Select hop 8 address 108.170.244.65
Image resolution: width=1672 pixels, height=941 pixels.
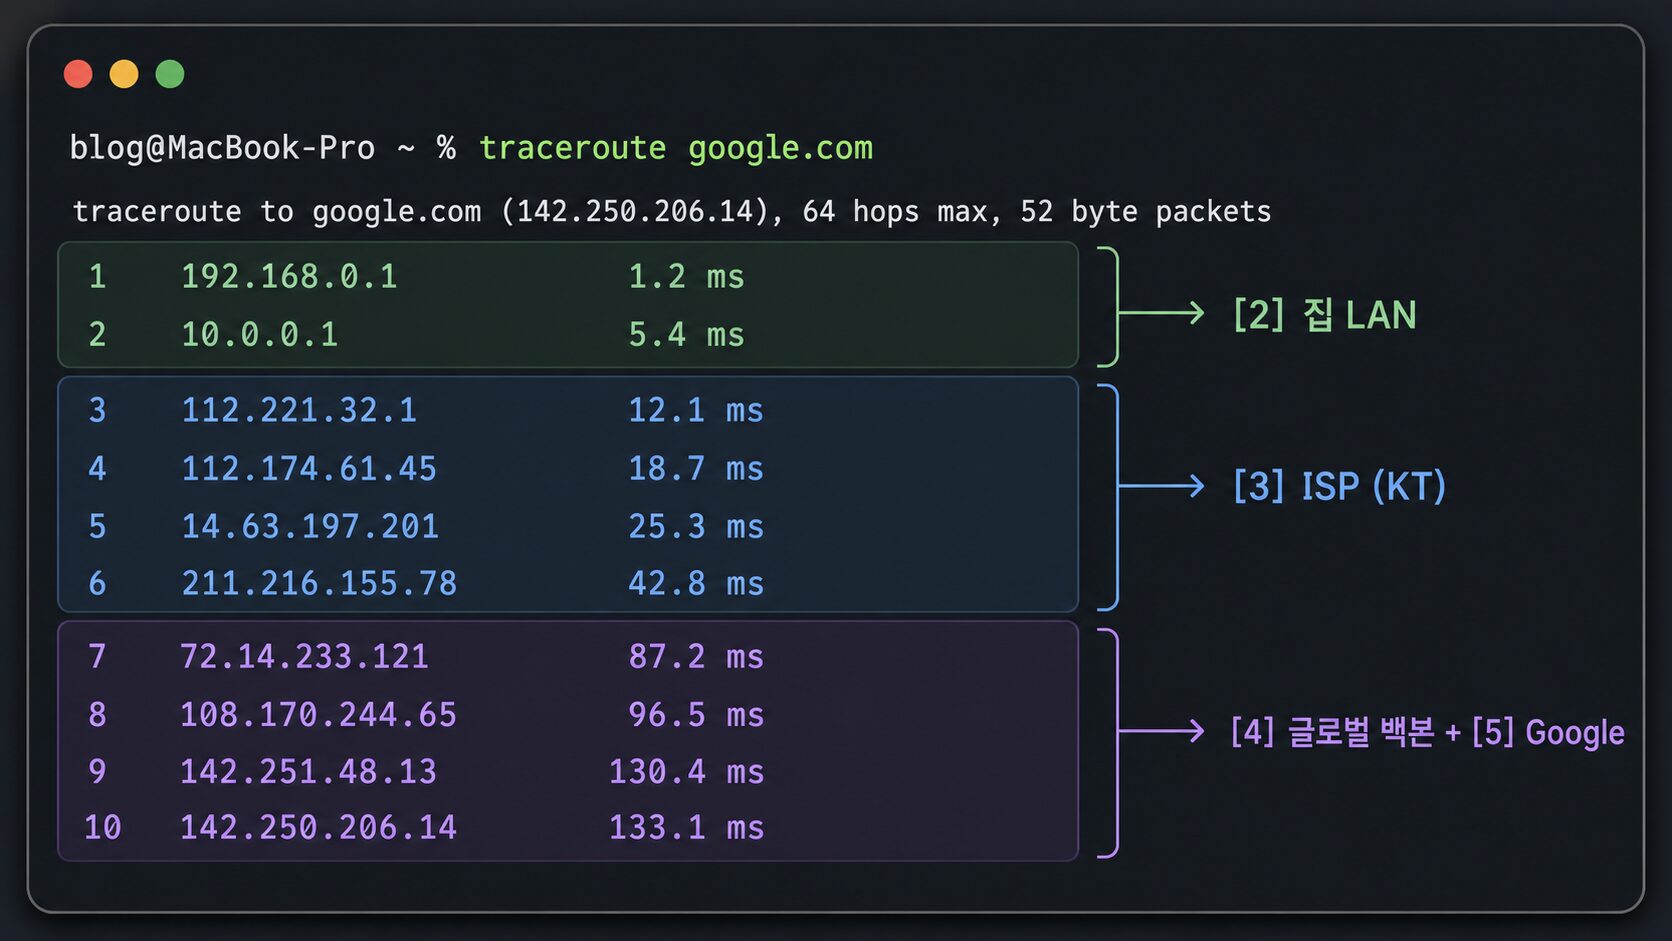tap(318, 714)
